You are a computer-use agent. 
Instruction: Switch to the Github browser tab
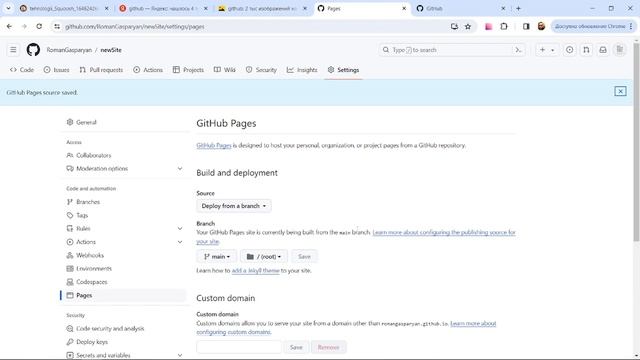[x=460, y=8]
